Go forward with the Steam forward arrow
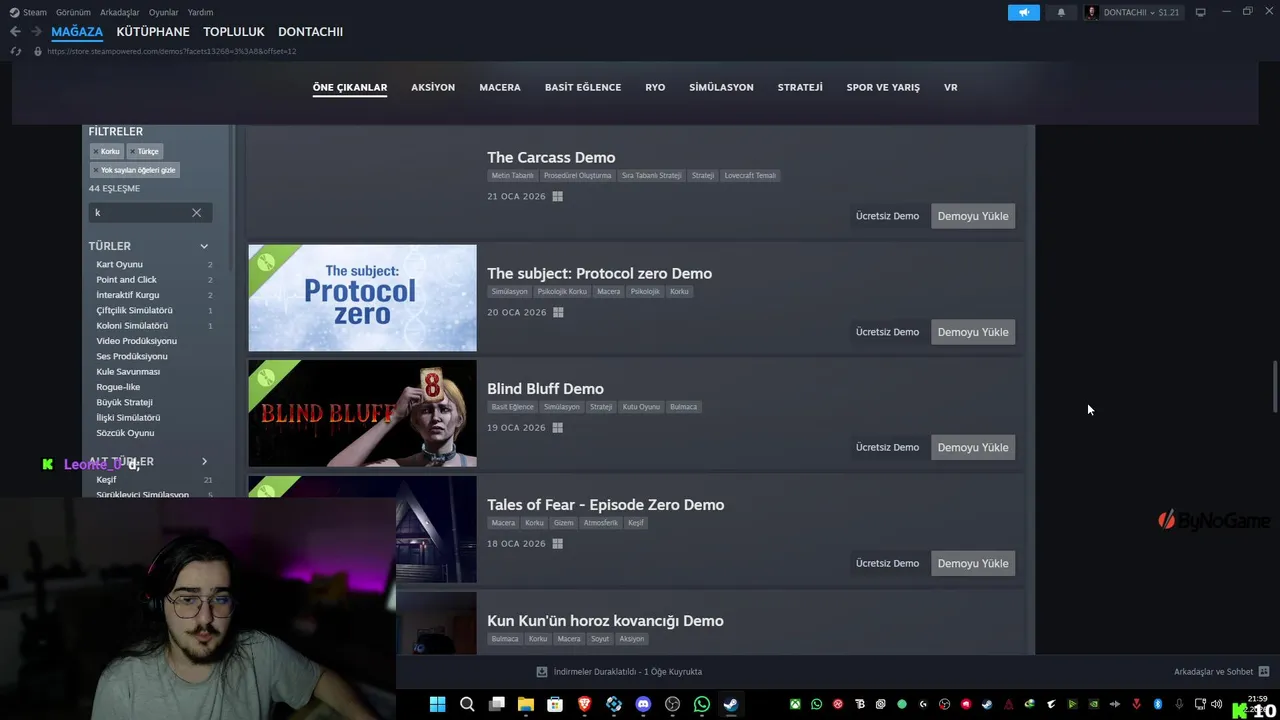 click(x=36, y=32)
